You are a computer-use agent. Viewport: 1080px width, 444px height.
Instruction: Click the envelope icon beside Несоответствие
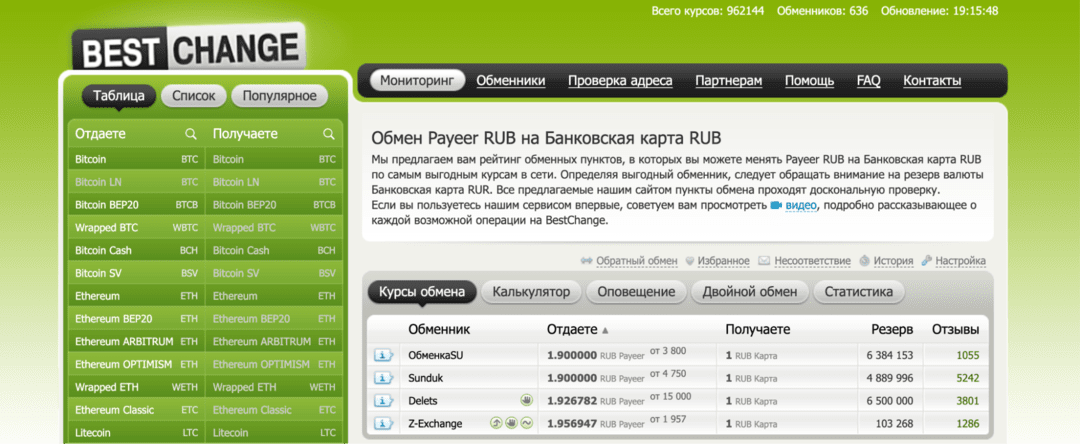tap(764, 261)
